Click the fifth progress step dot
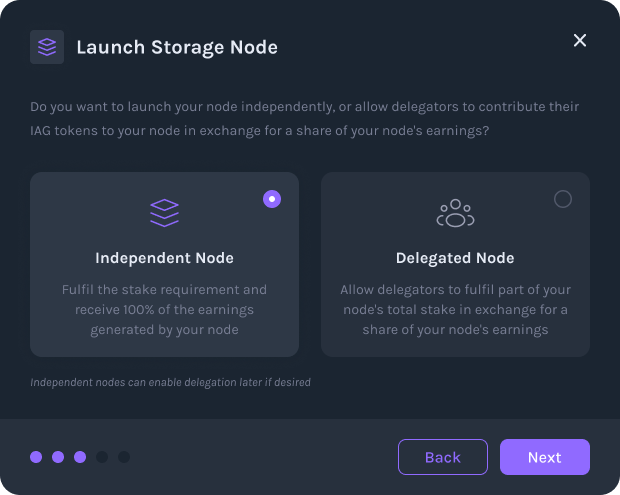This screenshot has width=620, height=495. click(124, 457)
